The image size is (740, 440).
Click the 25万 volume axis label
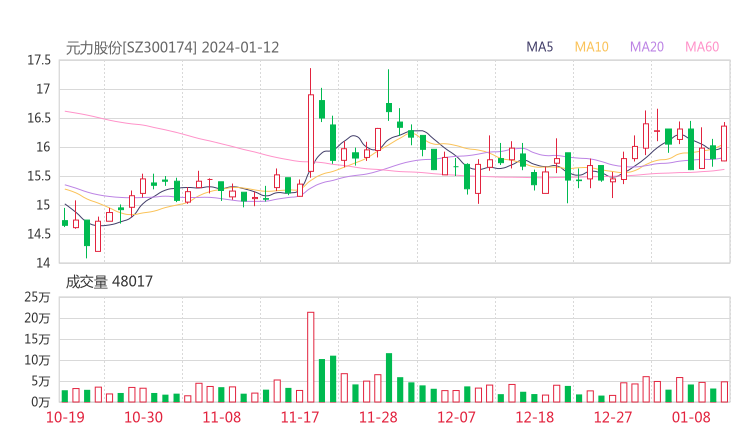point(37,297)
